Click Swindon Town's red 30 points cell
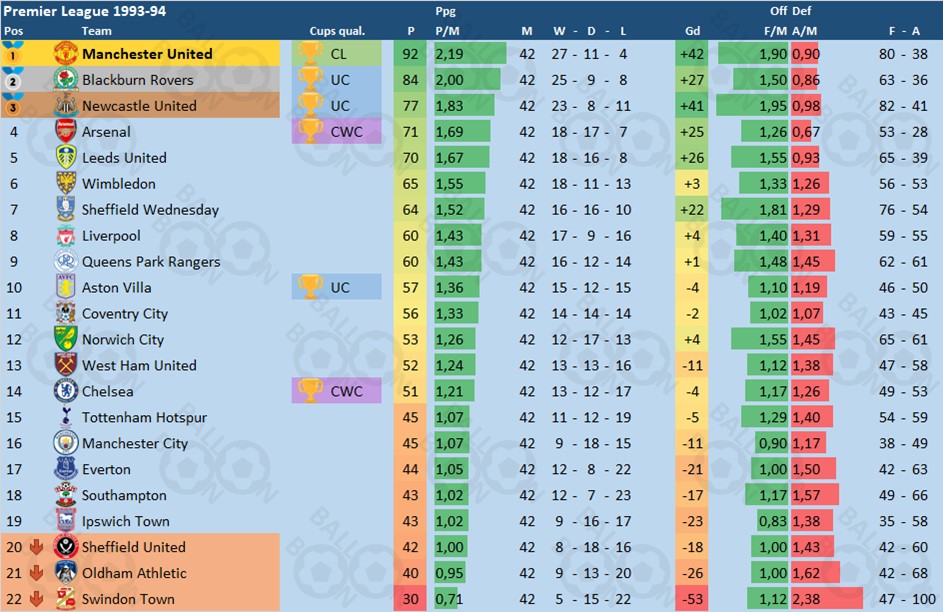The image size is (943, 612). click(410, 599)
